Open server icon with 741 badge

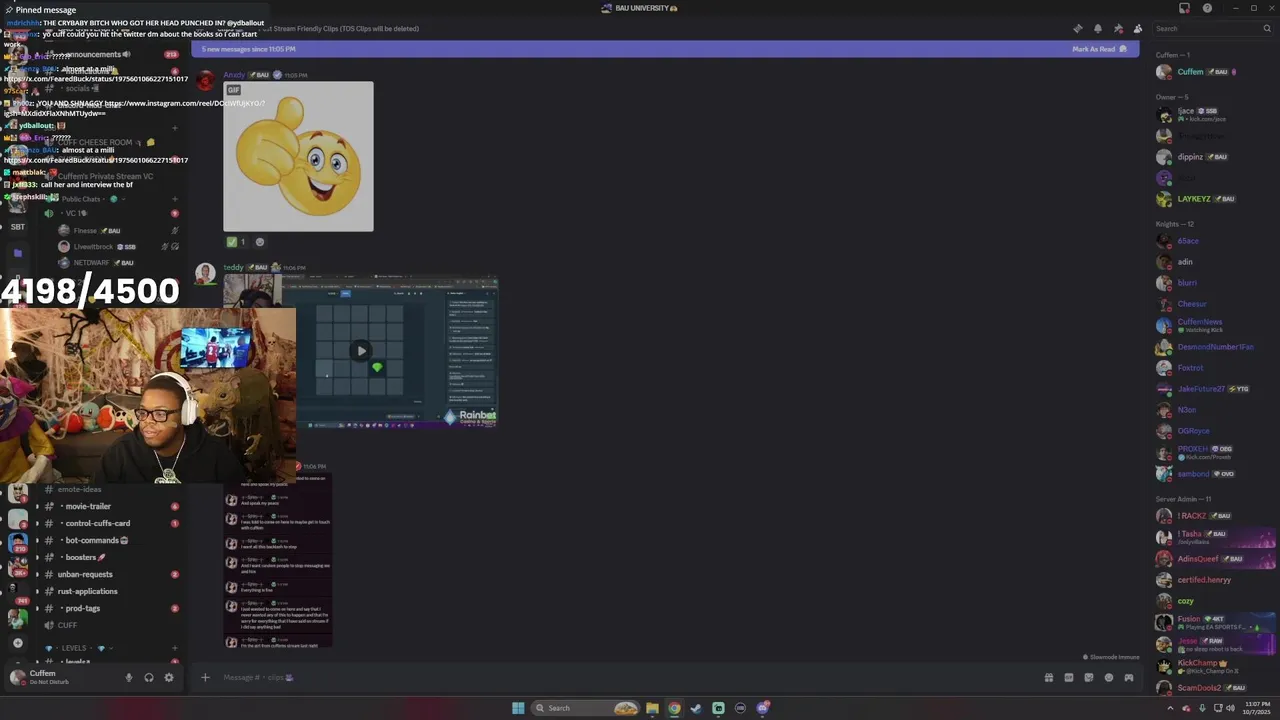pos(17,593)
